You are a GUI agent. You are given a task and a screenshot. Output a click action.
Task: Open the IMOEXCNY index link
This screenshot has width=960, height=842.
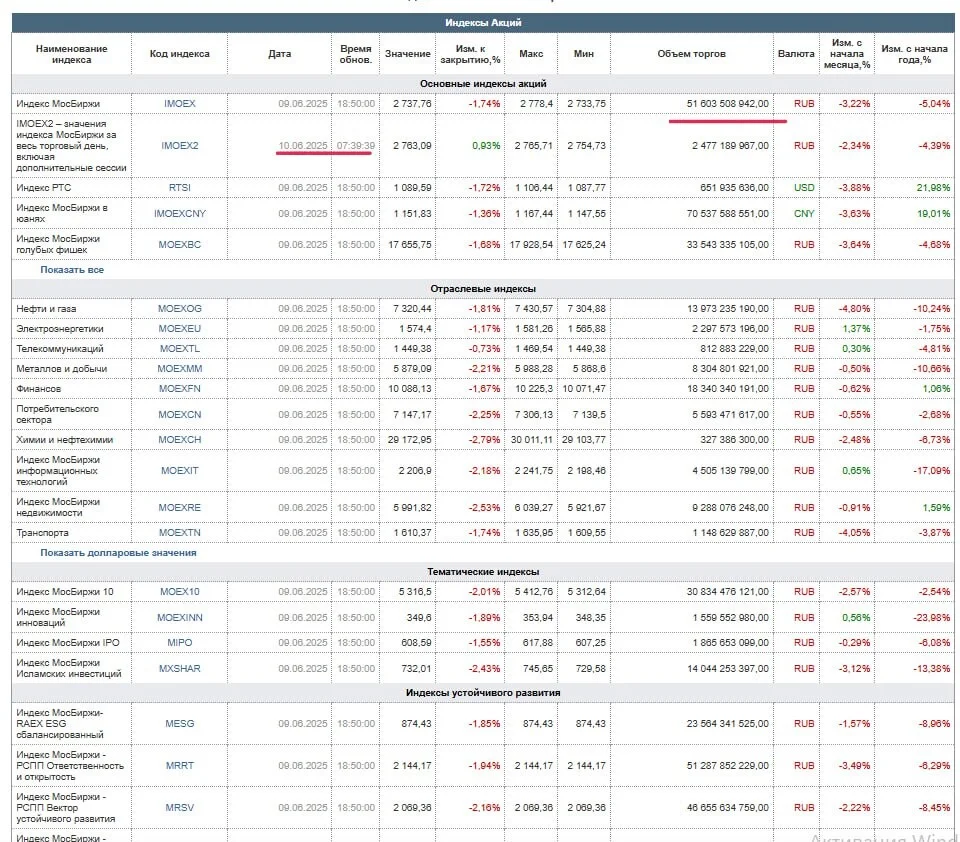click(179, 214)
